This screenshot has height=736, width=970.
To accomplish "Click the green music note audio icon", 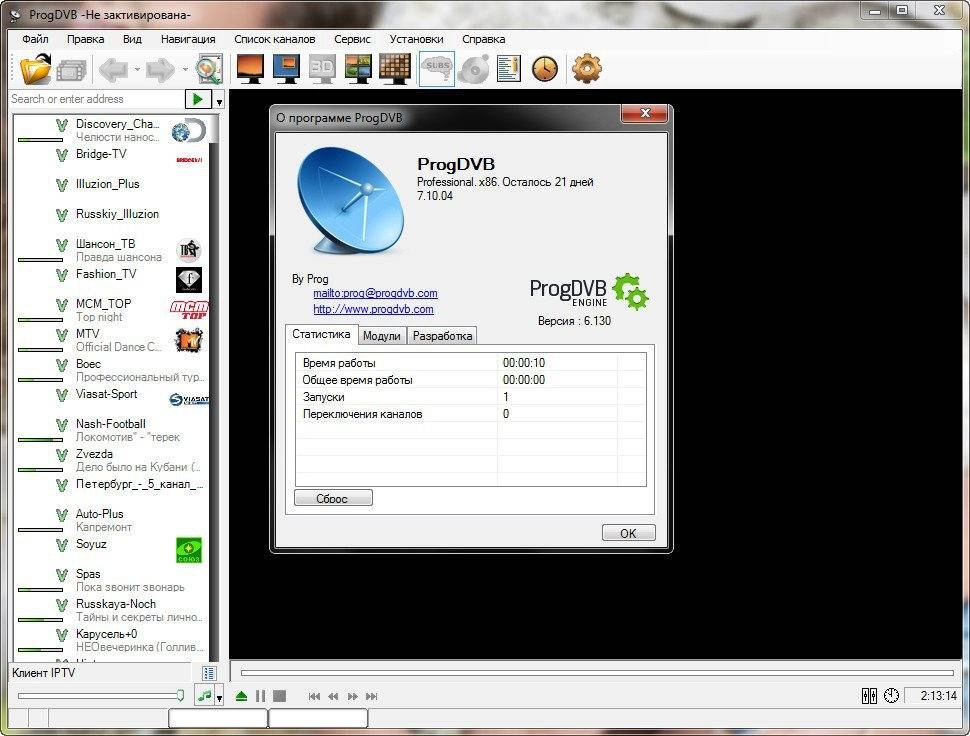I will click(204, 696).
